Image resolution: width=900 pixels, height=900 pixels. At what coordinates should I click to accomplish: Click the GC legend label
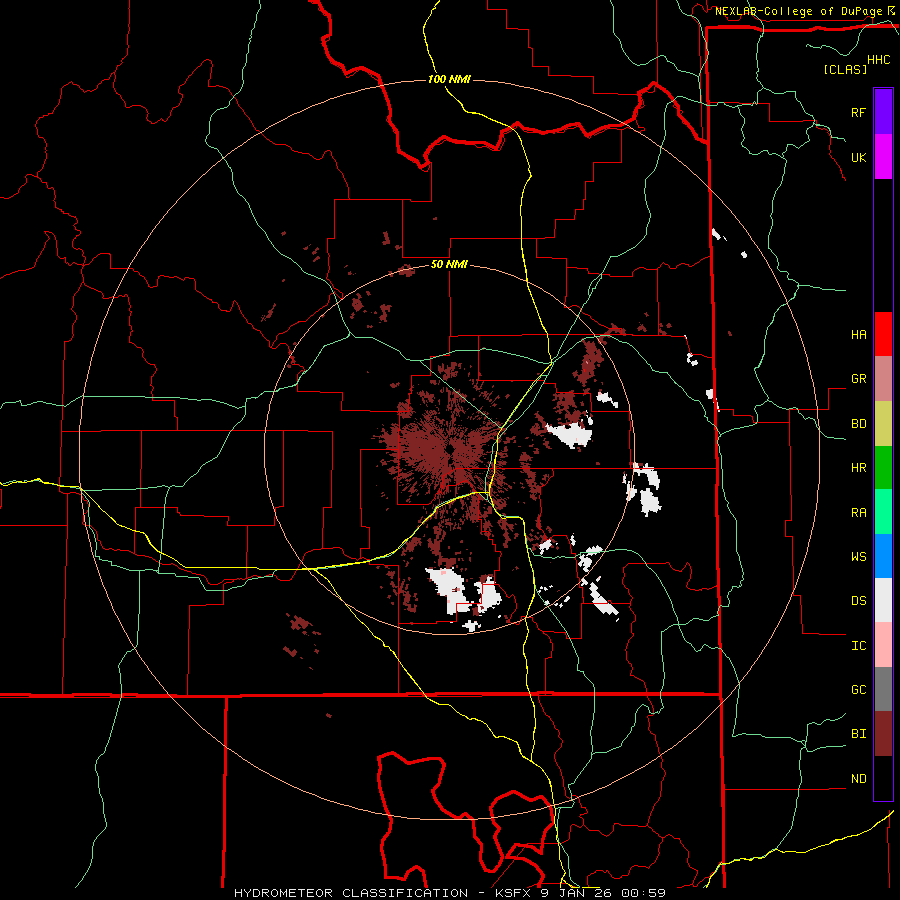tap(858, 690)
